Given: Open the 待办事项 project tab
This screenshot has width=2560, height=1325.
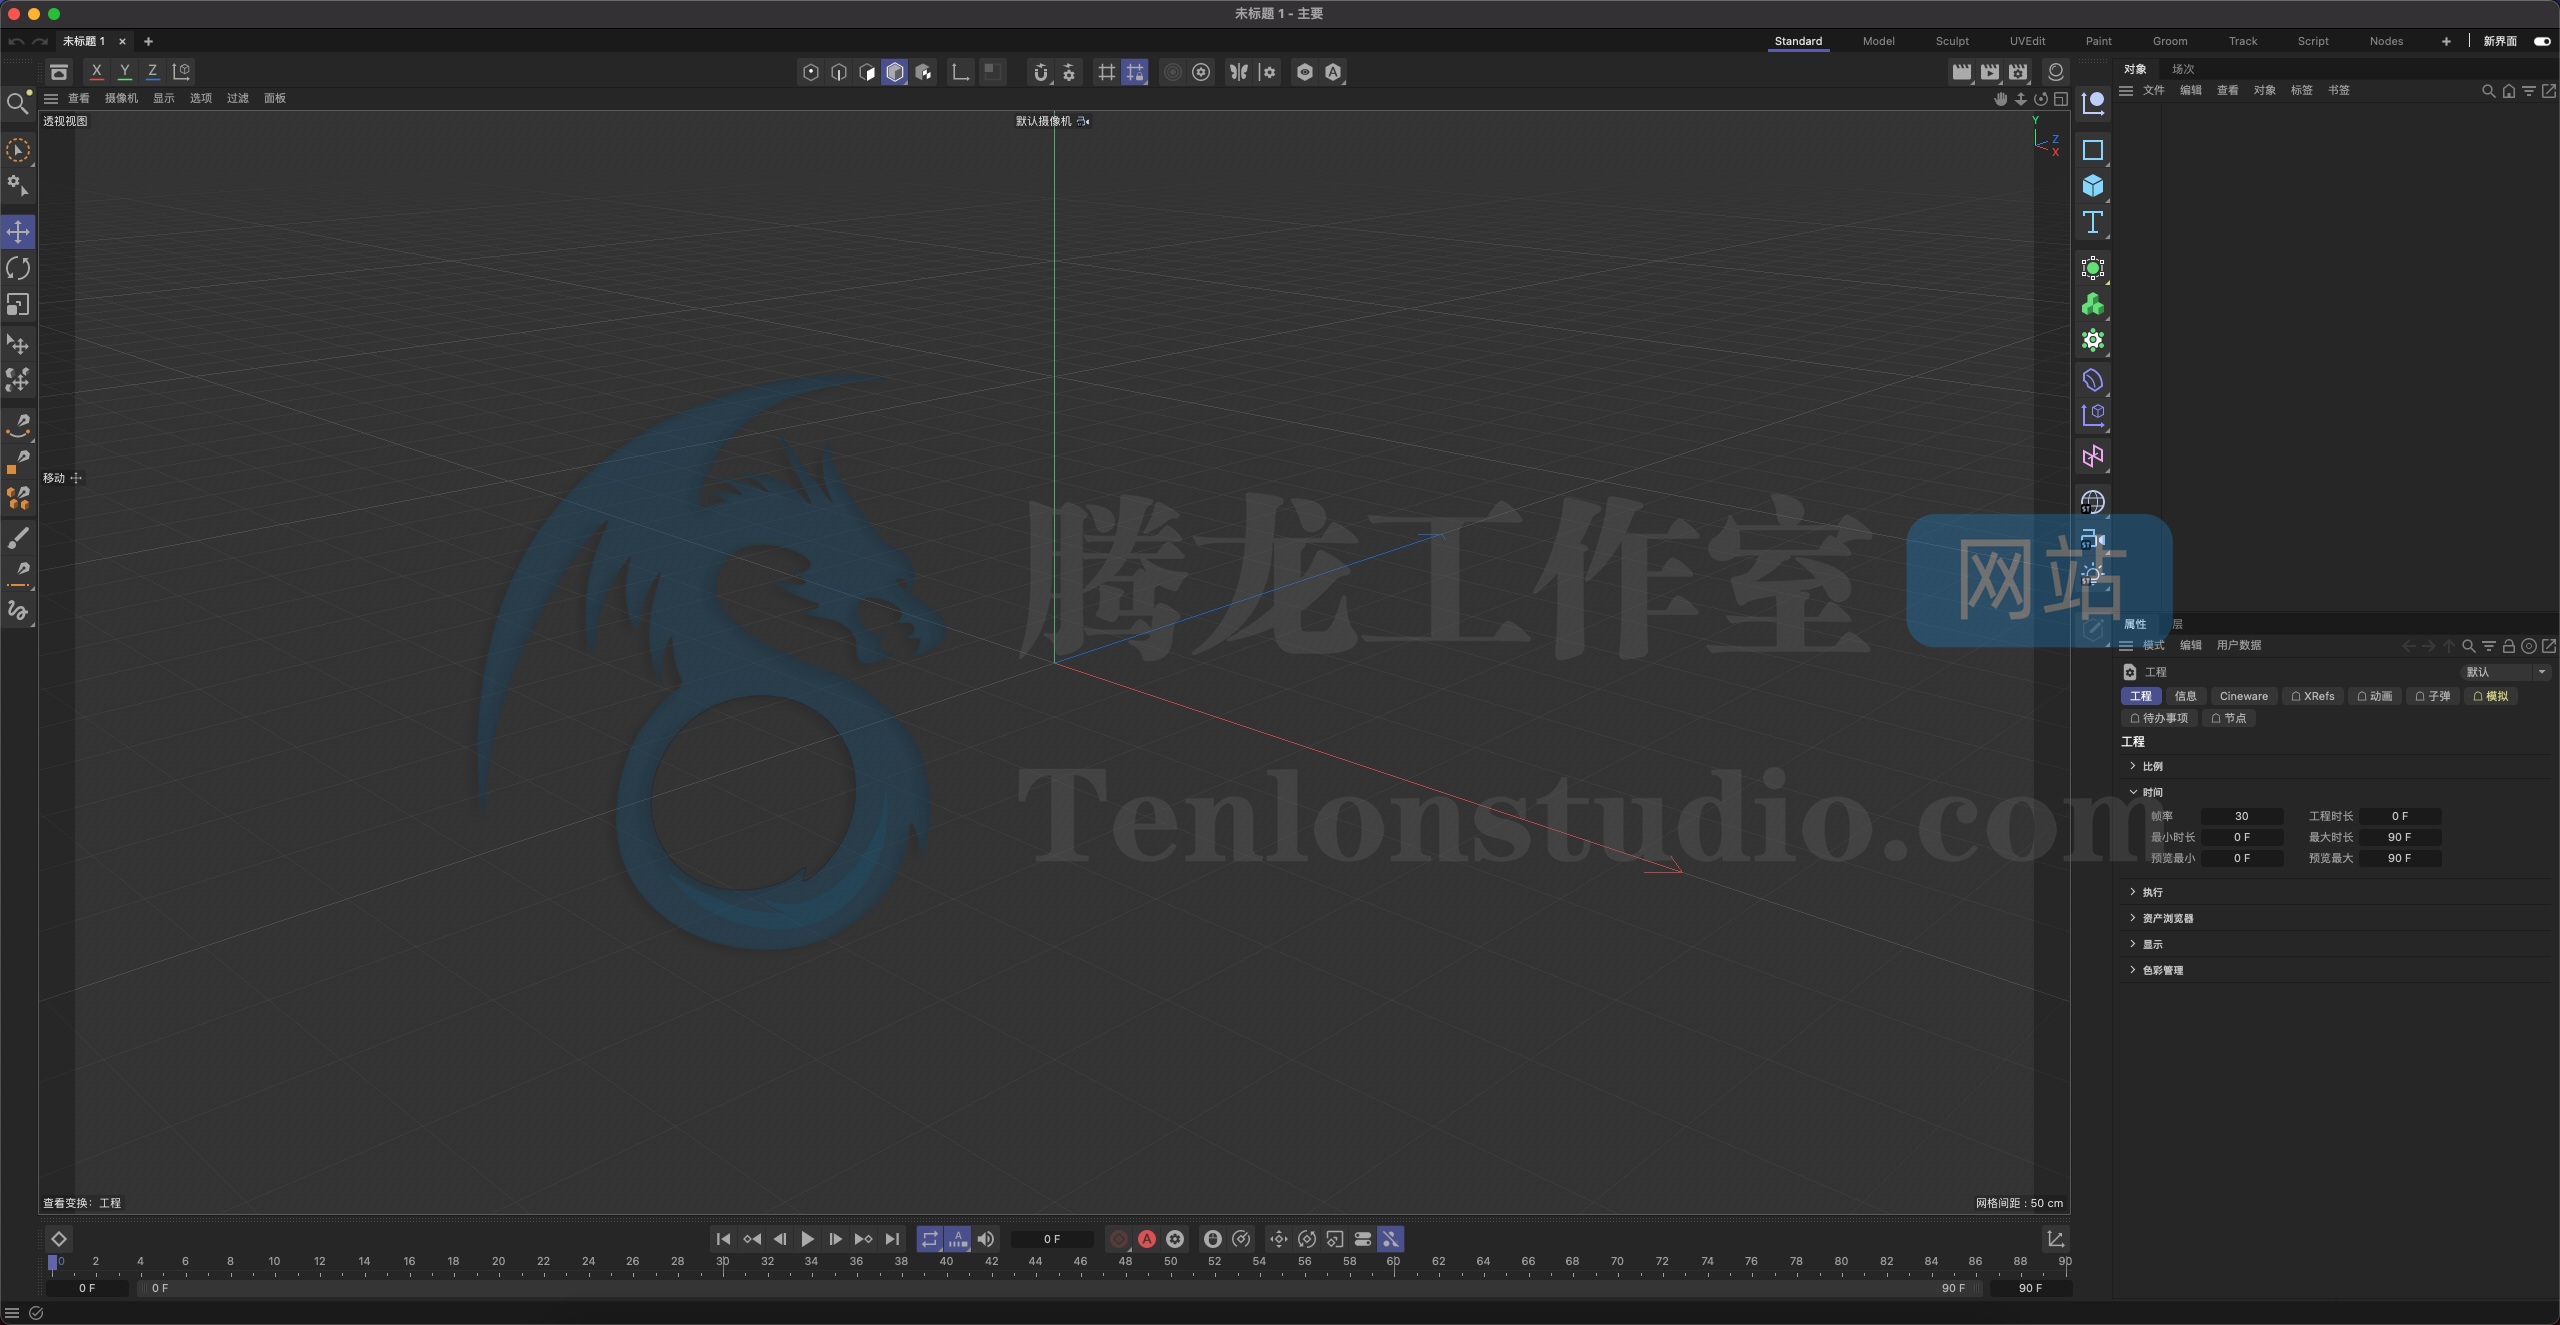Looking at the screenshot, I should click(x=2159, y=718).
